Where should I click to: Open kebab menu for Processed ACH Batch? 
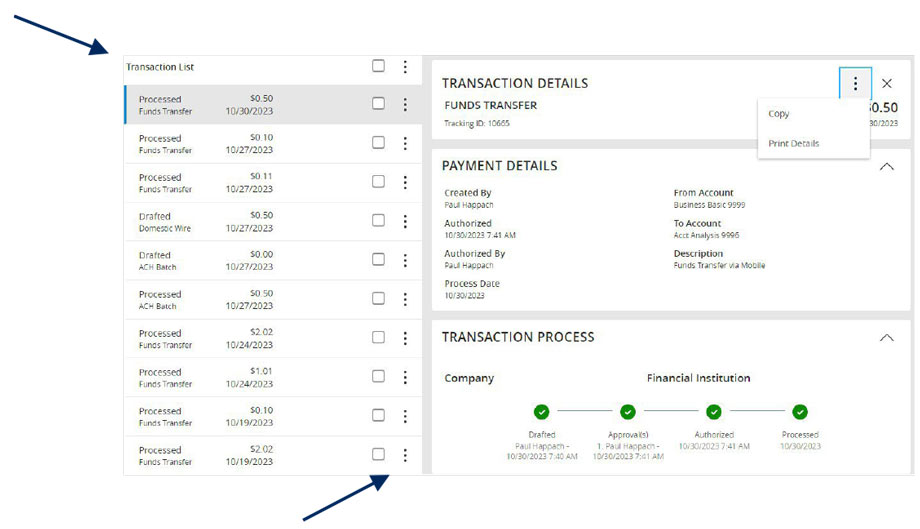pyautogui.click(x=405, y=299)
